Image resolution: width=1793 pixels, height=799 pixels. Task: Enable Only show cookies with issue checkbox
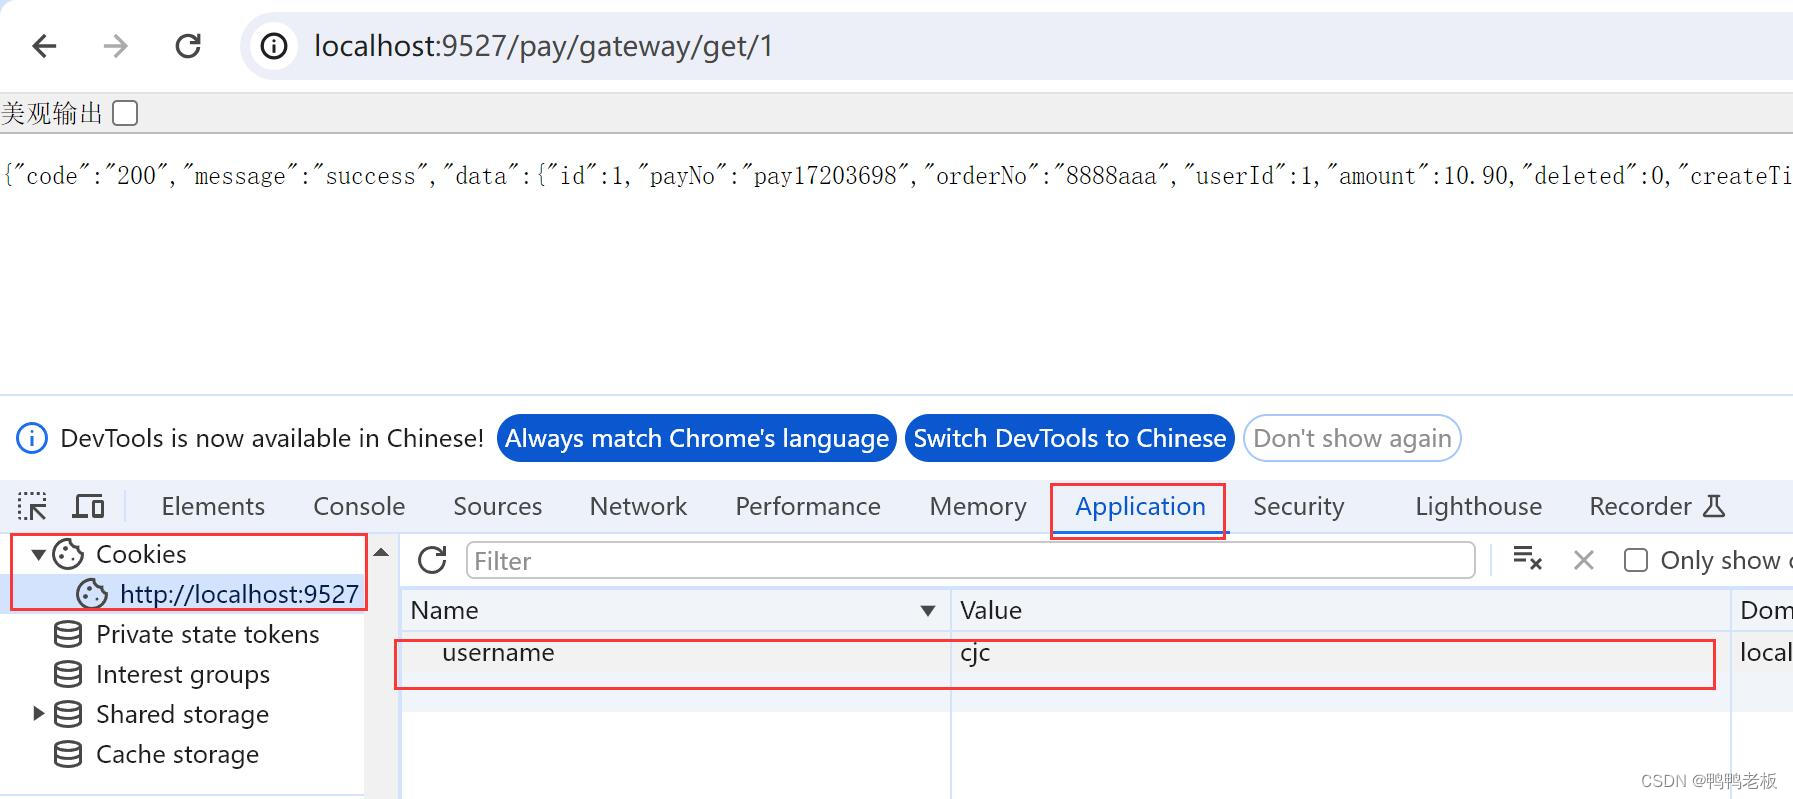tap(1636, 560)
